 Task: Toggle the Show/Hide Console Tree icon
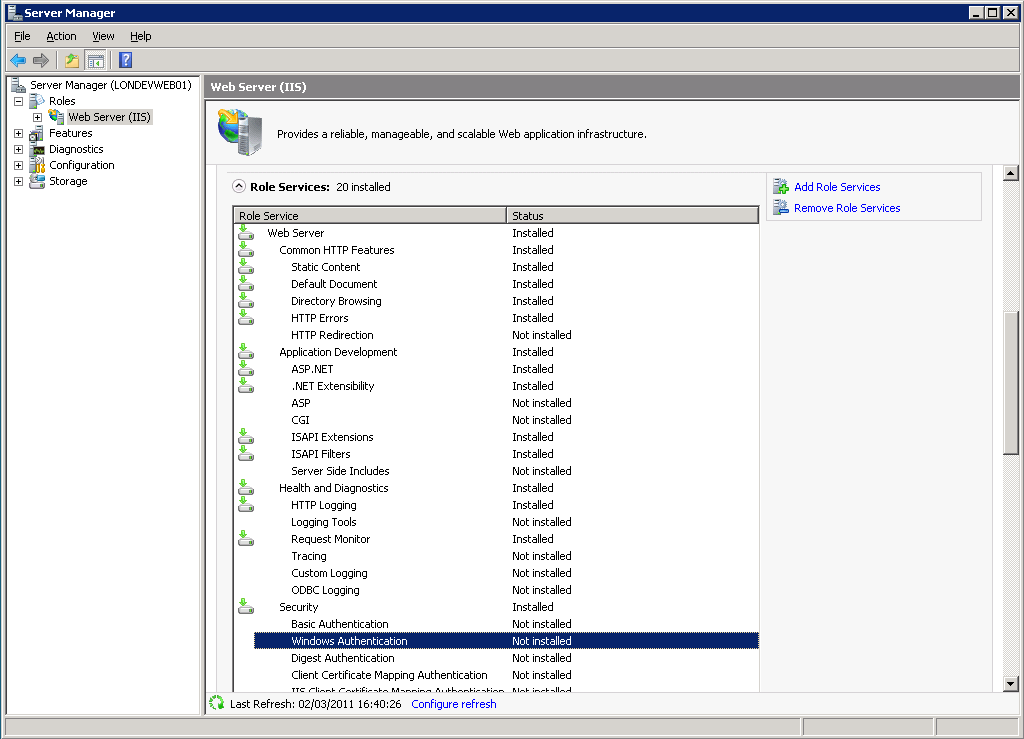click(x=95, y=61)
